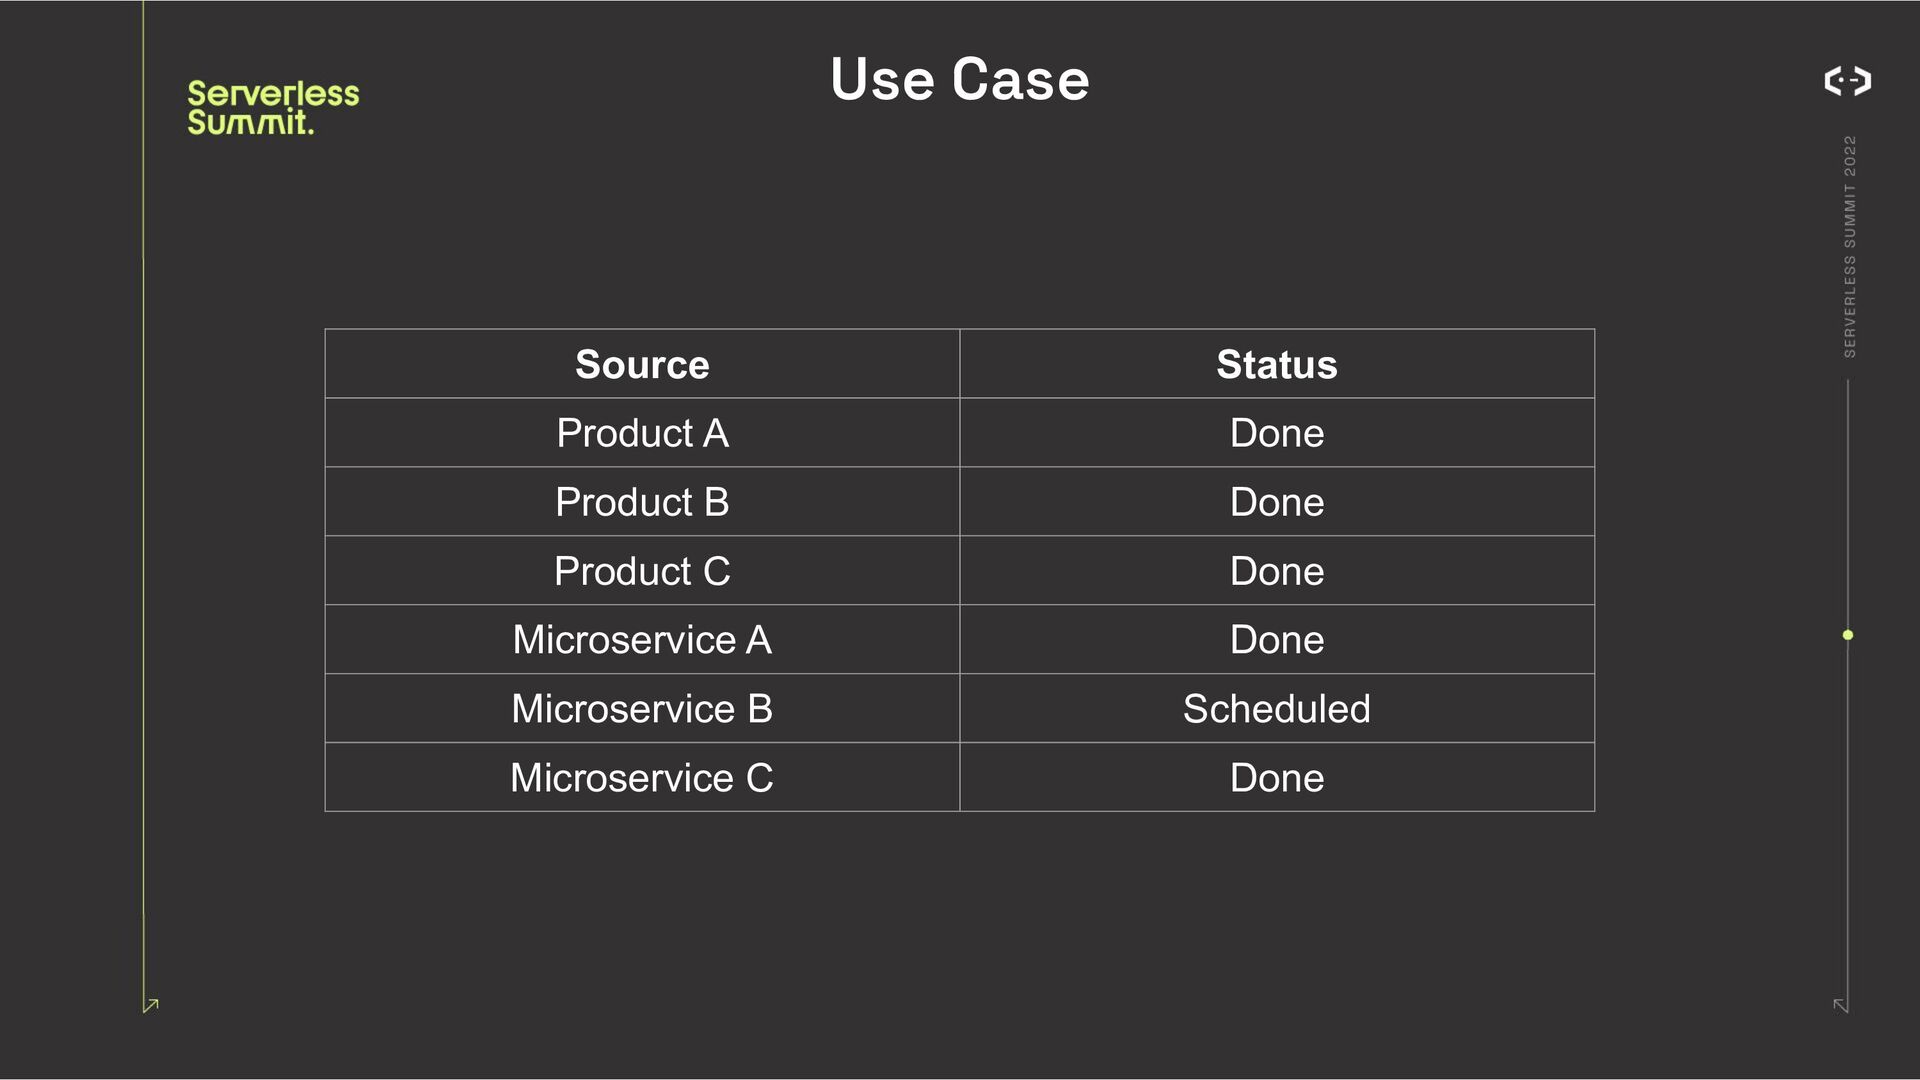The image size is (1920, 1080).
Task: Click Done status for Microservice A
Action: [x=1276, y=640]
